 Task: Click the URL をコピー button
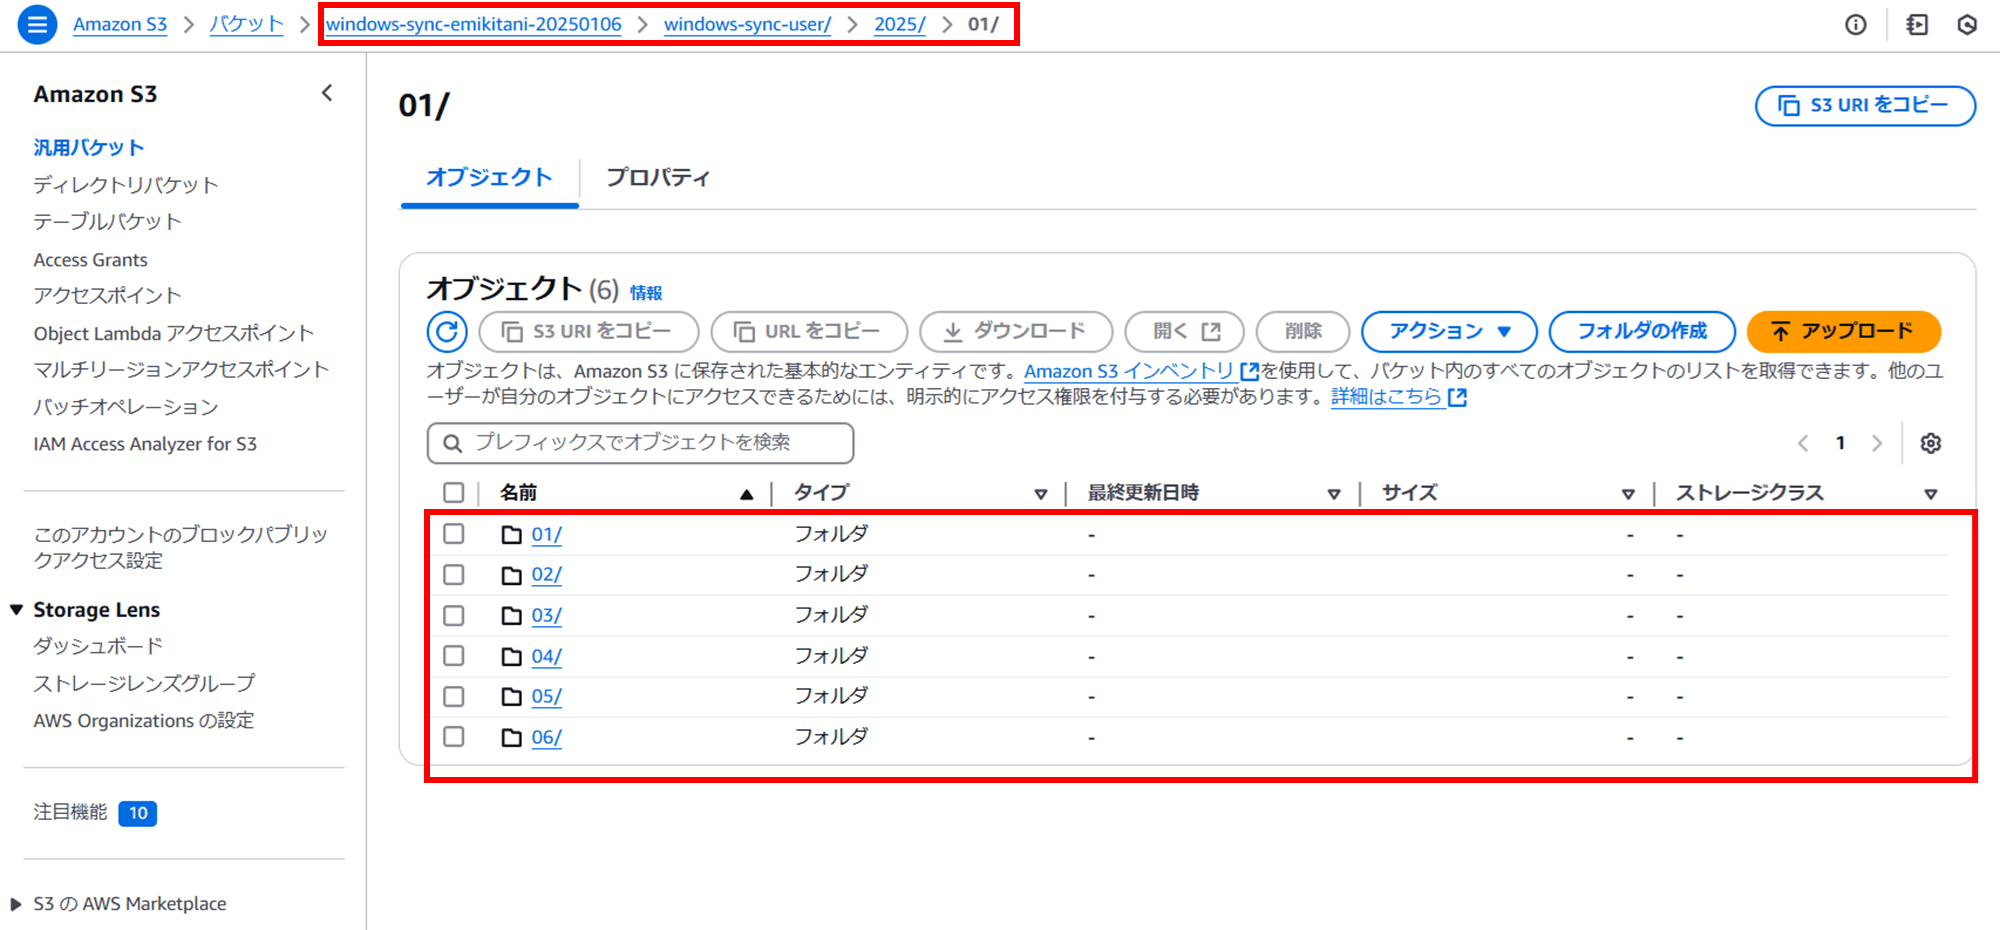809,331
